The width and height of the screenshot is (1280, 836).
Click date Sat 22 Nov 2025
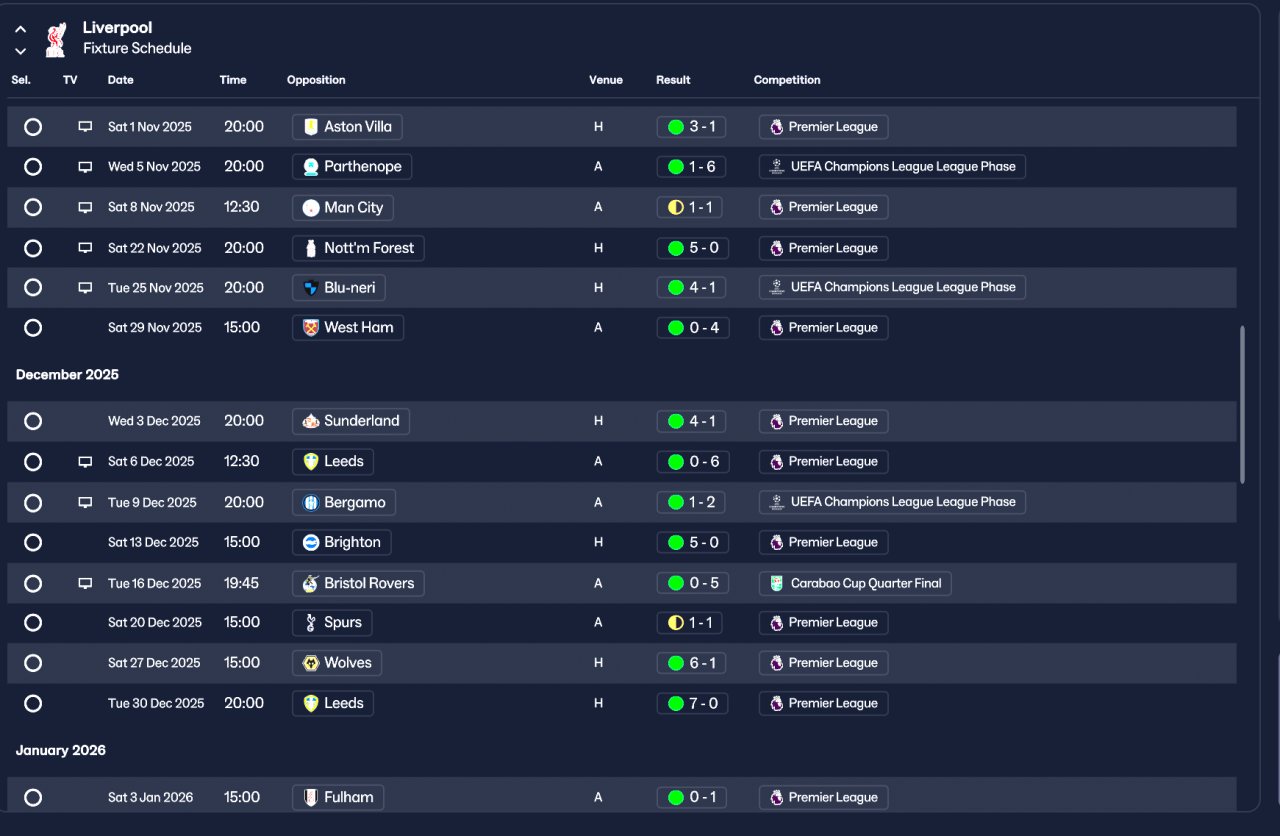(155, 248)
